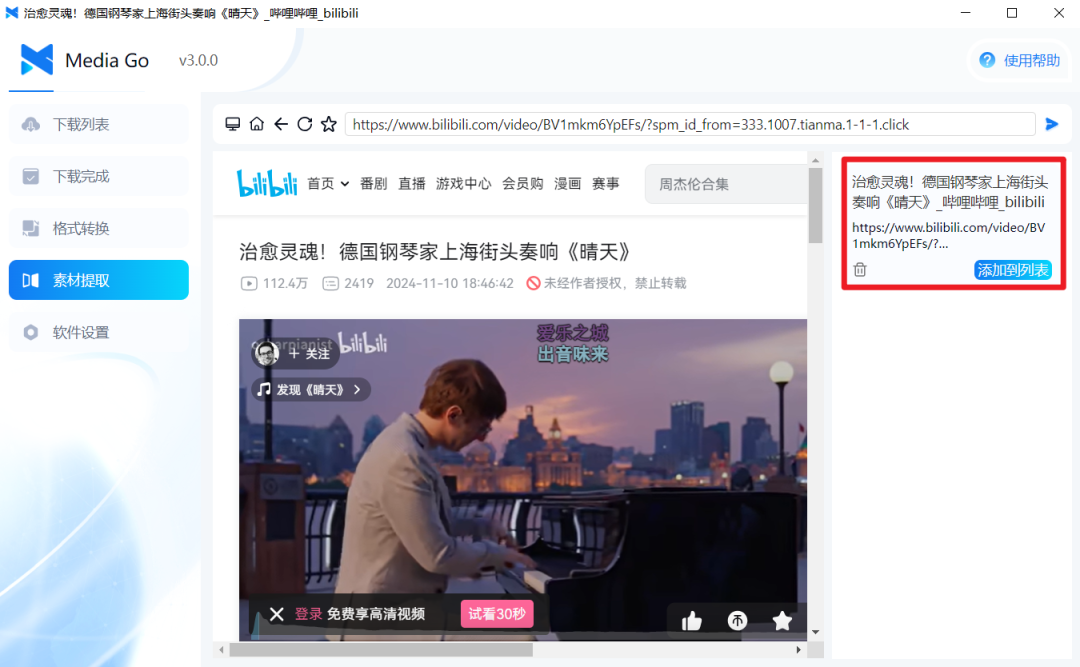Screen dimensions: 1080x667
Task: Bookmark the page with star icon
Action: pyautogui.click(x=328, y=124)
